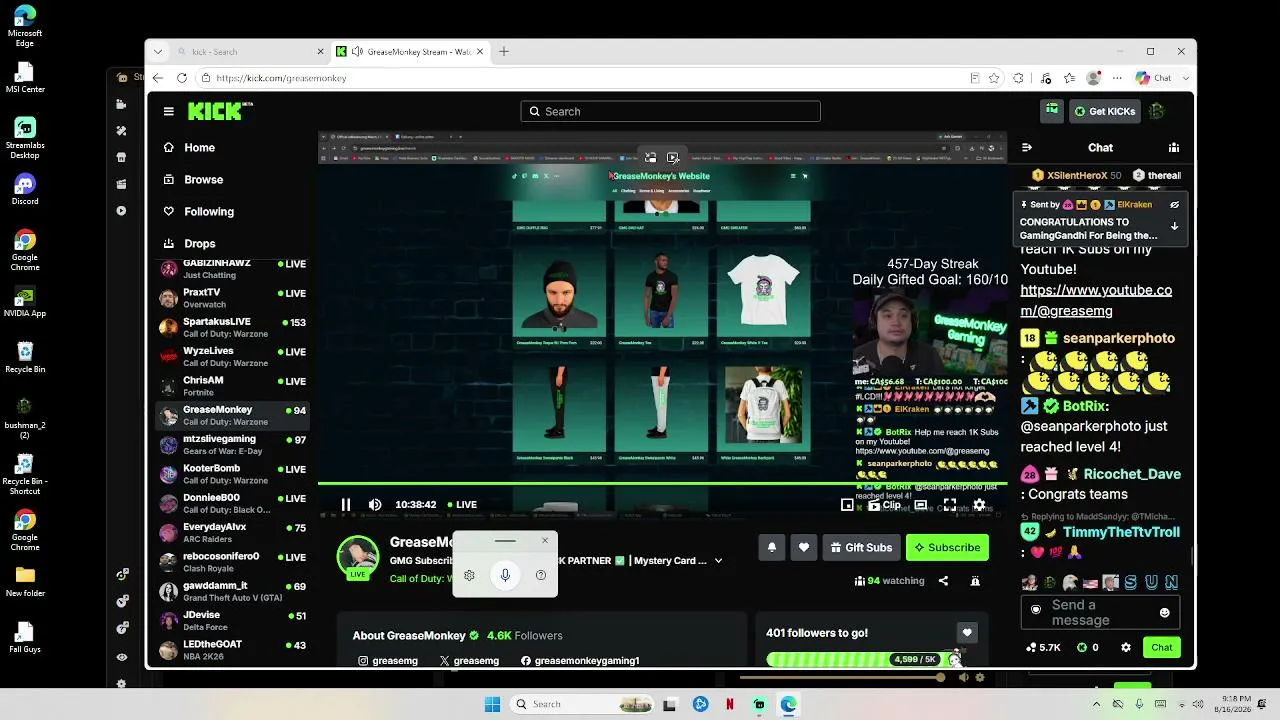Click the Gift Subs button
Image resolution: width=1280 pixels, height=720 pixels.
click(x=861, y=547)
